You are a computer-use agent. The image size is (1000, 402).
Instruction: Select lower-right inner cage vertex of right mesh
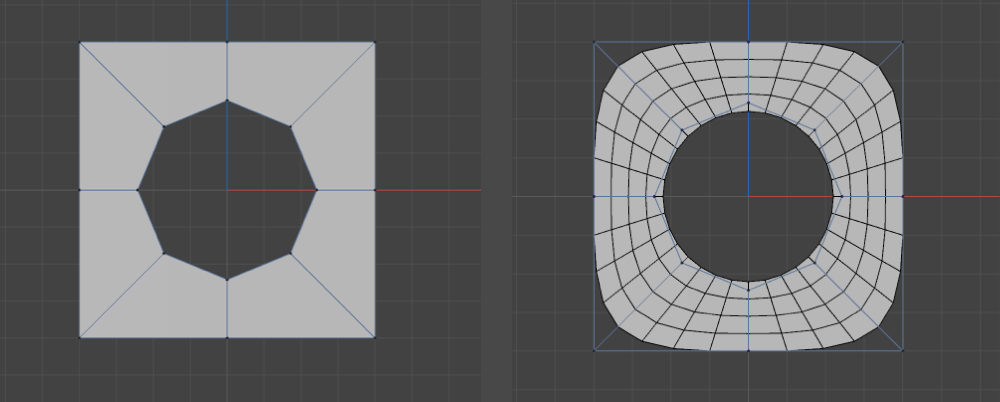tap(814, 262)
